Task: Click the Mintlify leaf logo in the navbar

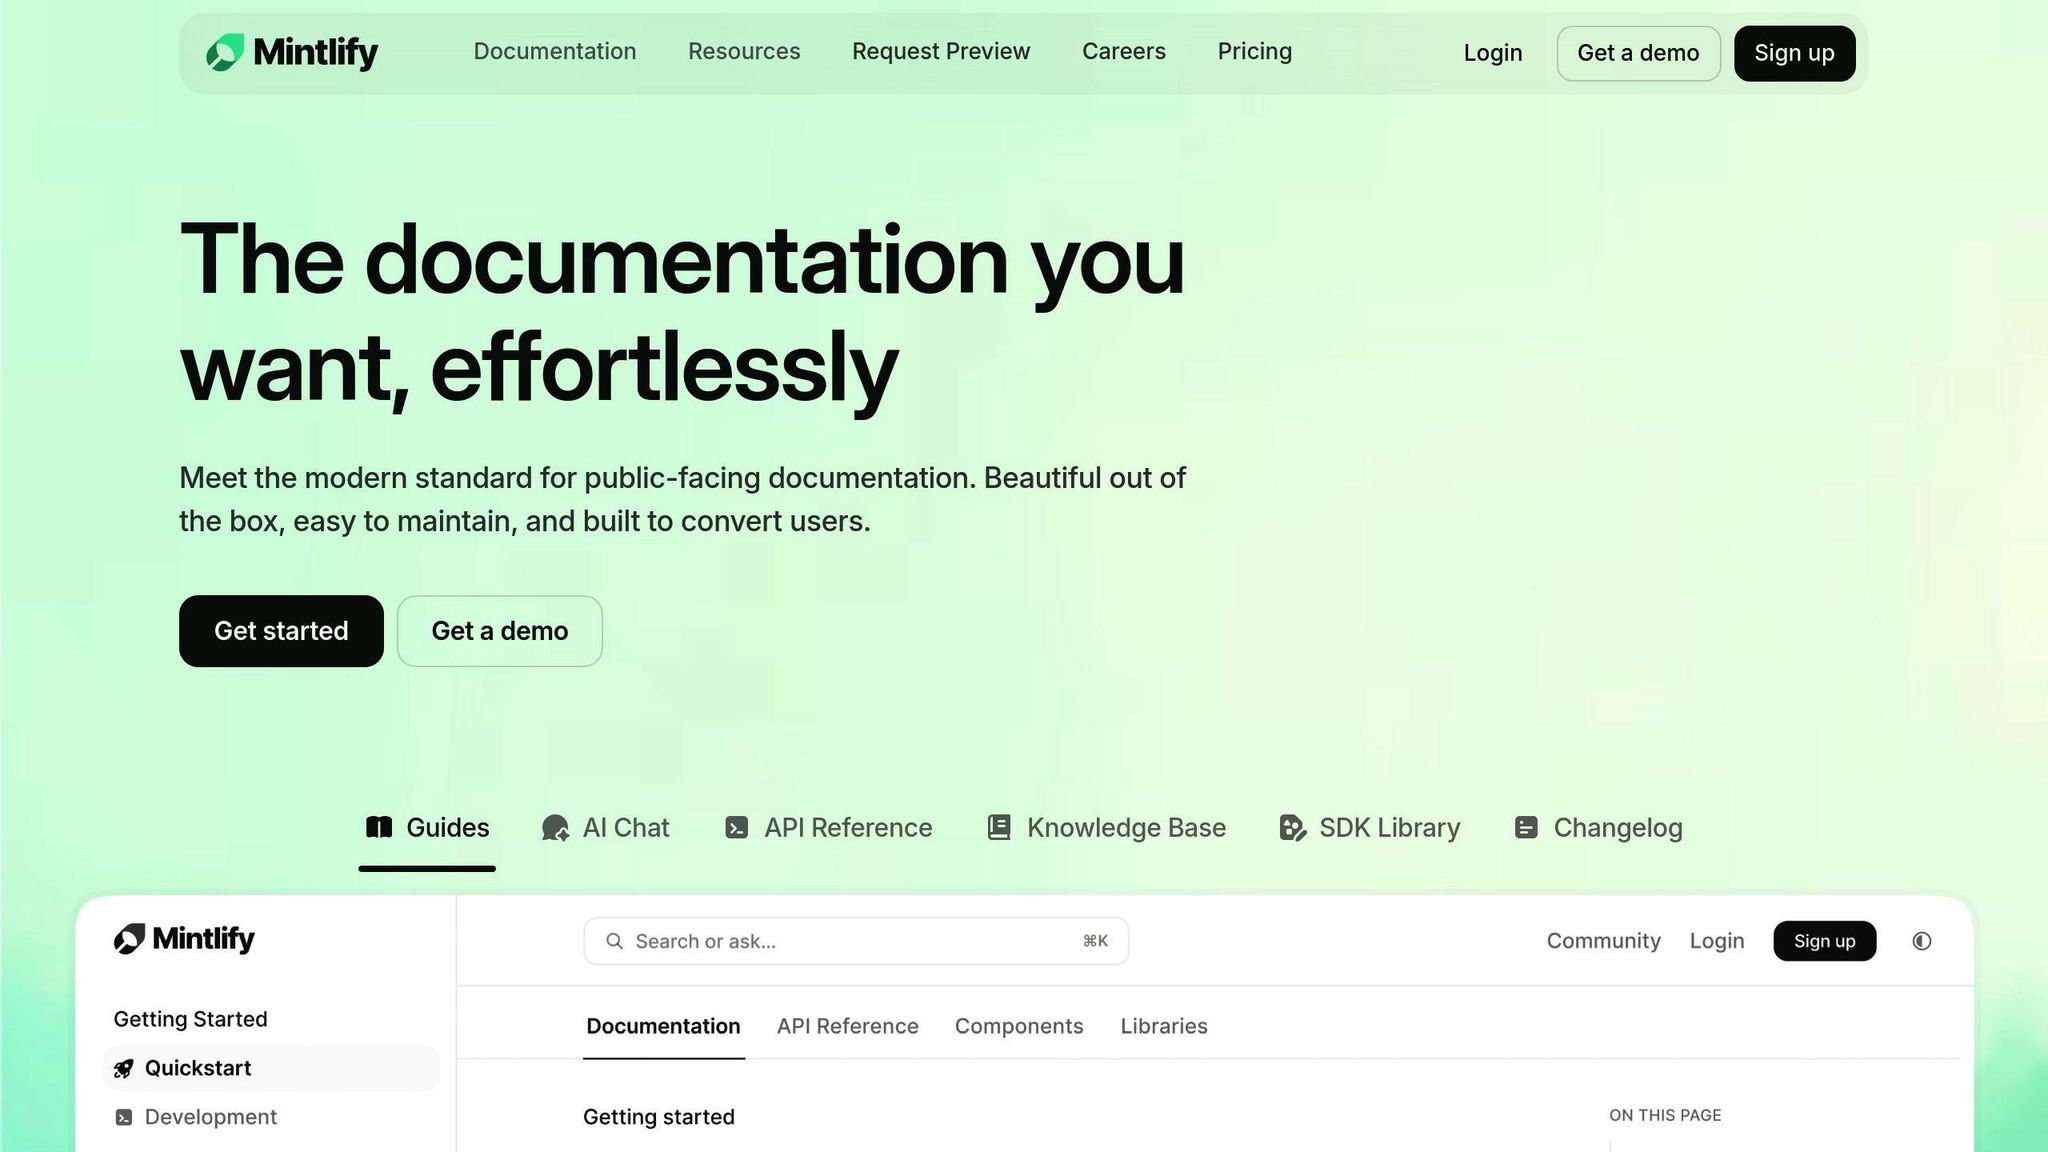Action: tap(226, 53)
